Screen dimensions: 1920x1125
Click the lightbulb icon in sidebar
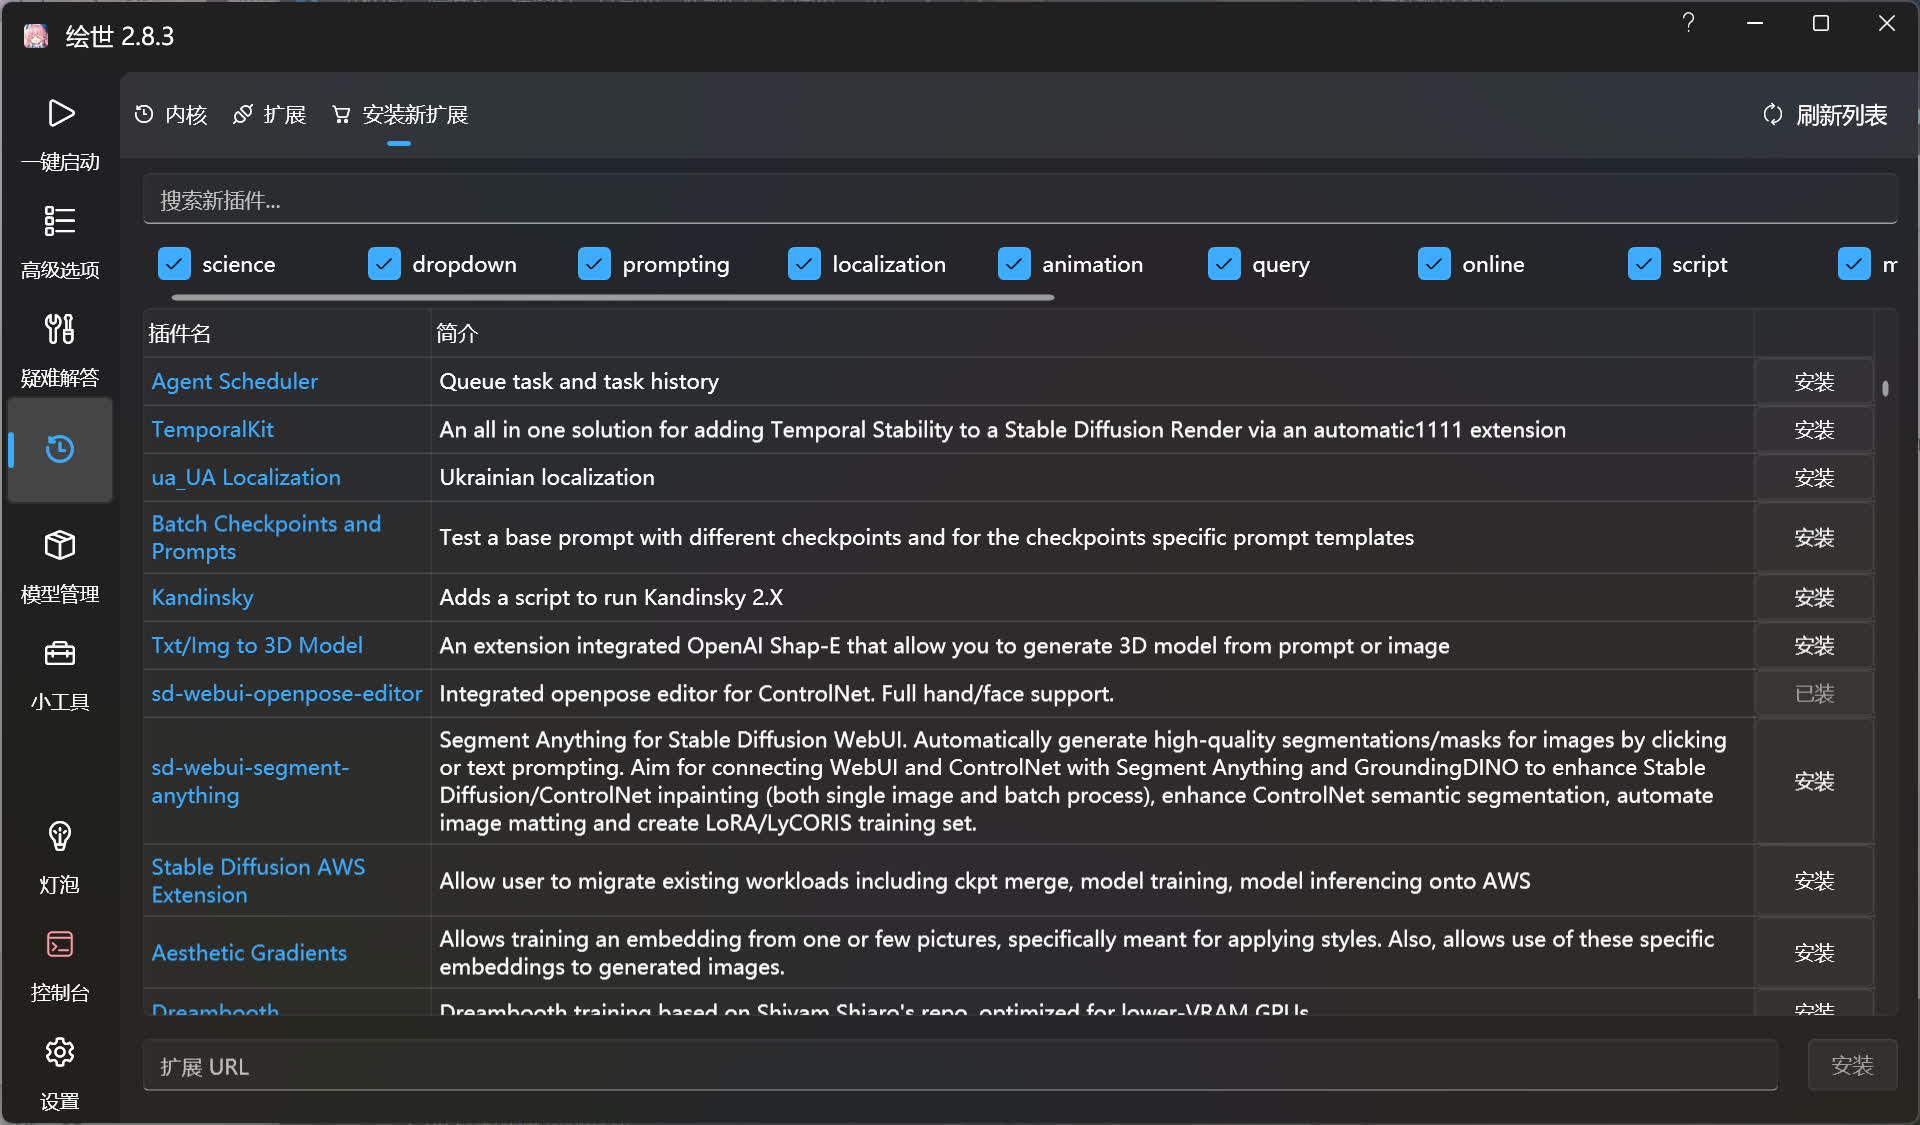(60, 836)
